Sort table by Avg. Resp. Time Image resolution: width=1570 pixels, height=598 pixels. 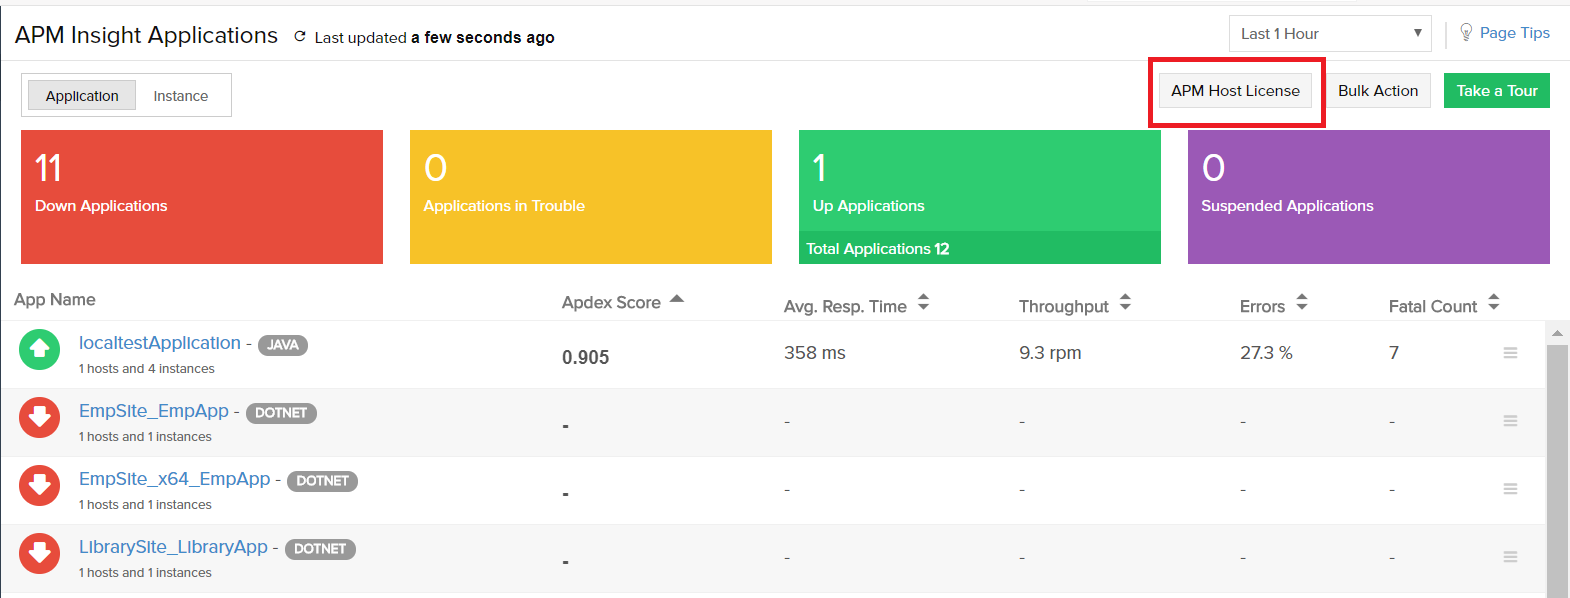[923, 302]
